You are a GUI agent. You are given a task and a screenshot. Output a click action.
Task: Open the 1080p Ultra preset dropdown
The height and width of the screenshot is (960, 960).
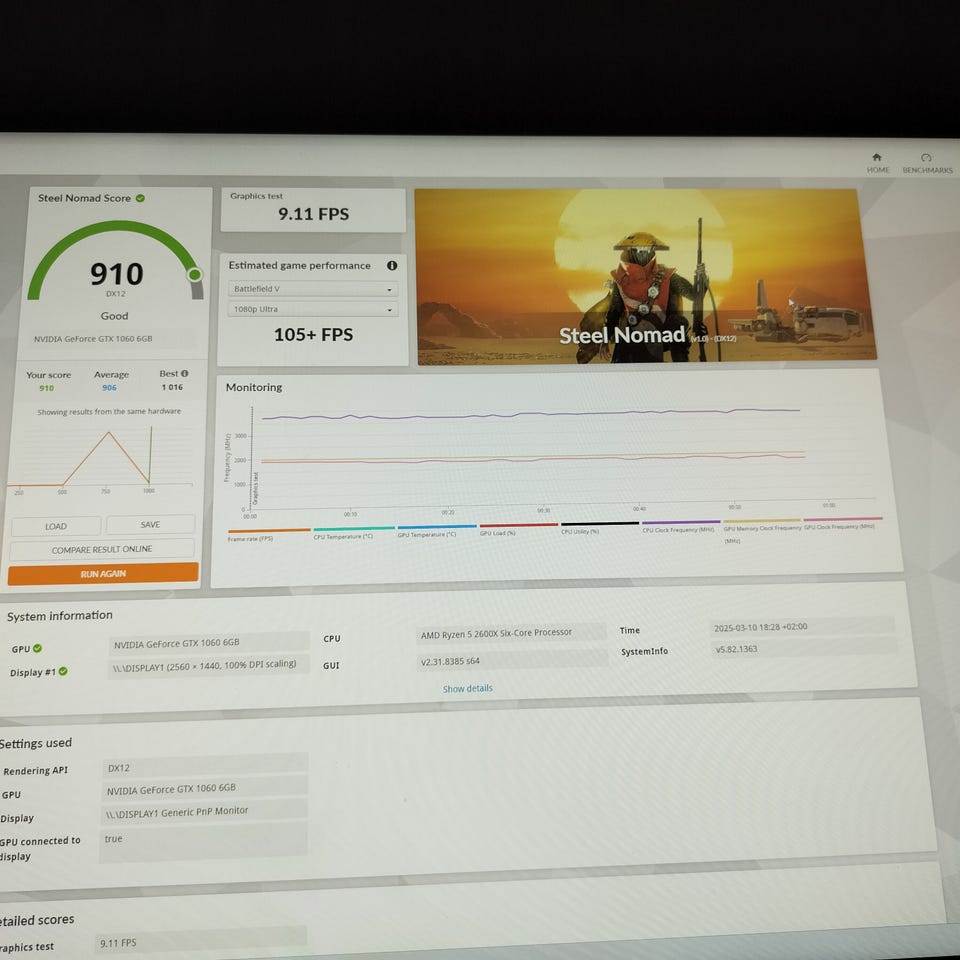click(313, 309)
